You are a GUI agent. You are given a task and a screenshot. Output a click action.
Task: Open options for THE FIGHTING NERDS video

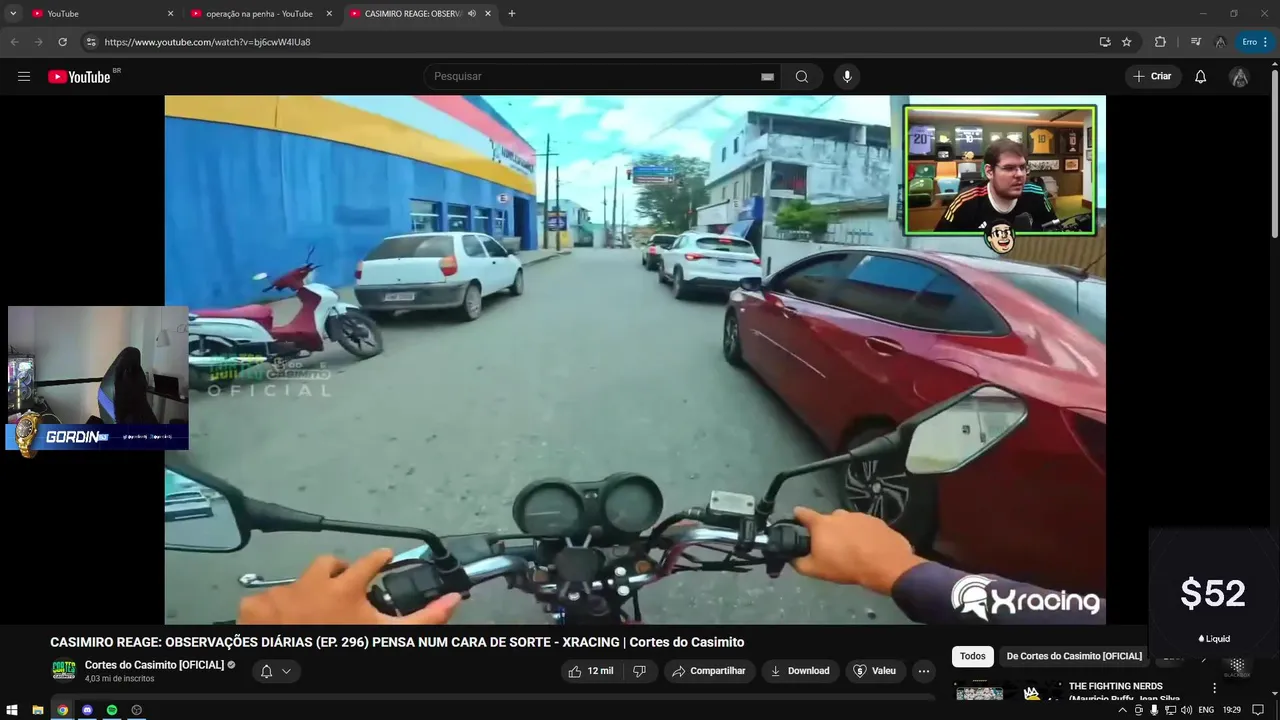pyautogui.click(x=1215, y=688)
